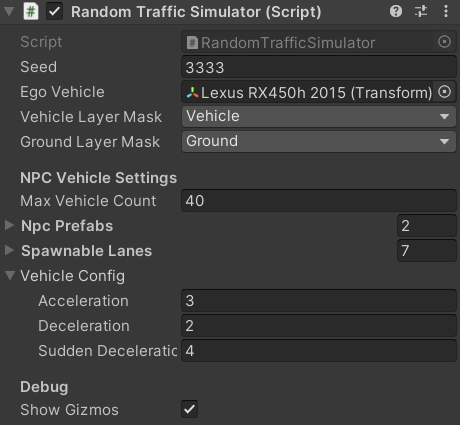Click the Seed input field
The width and height of the screenshot is (460, 425).
click(319, 67)
